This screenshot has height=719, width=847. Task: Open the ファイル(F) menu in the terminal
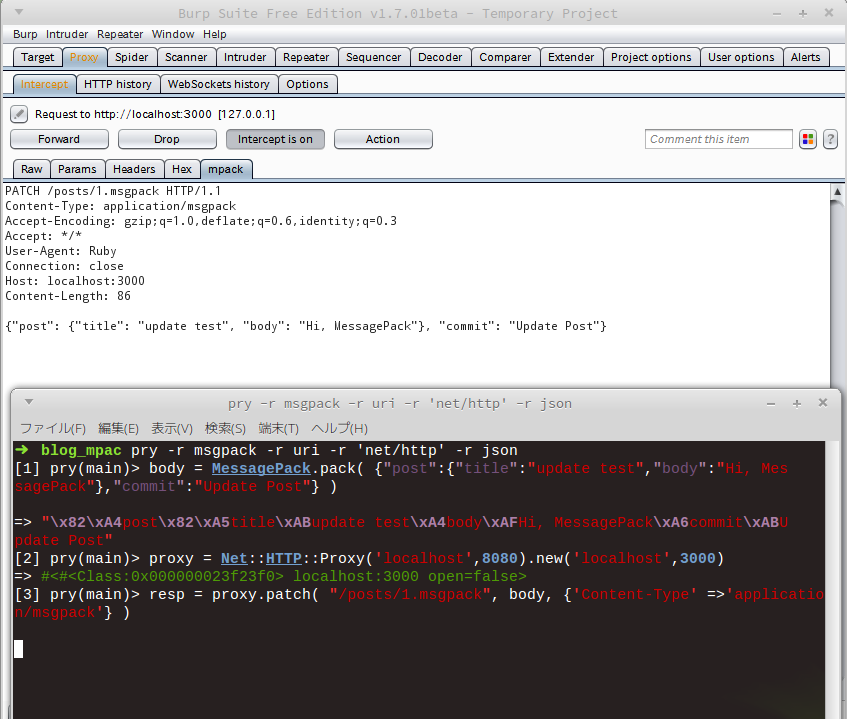point(53,428)
